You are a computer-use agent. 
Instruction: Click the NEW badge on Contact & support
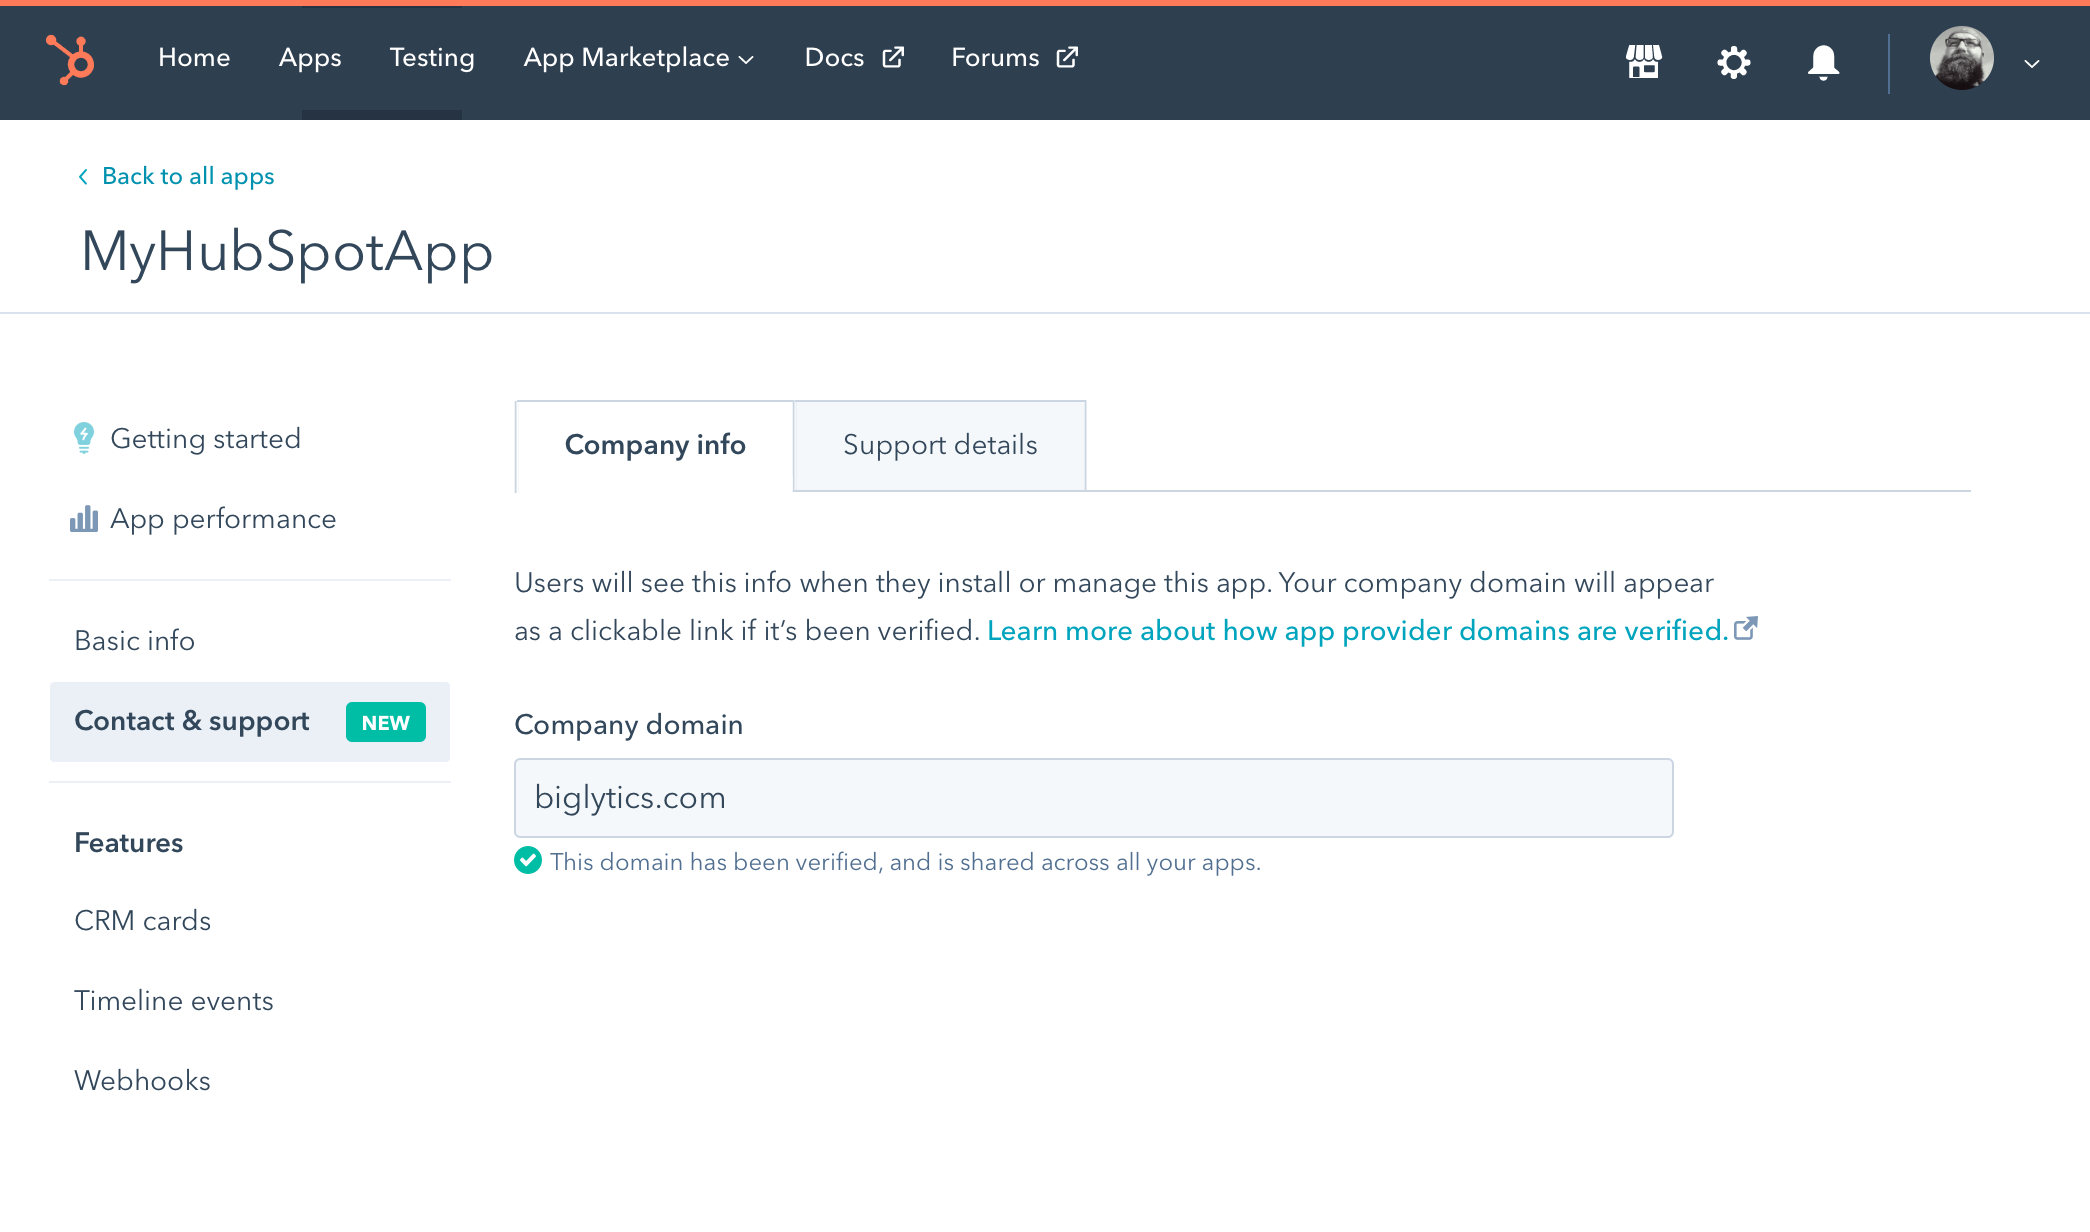pos(386,722)
